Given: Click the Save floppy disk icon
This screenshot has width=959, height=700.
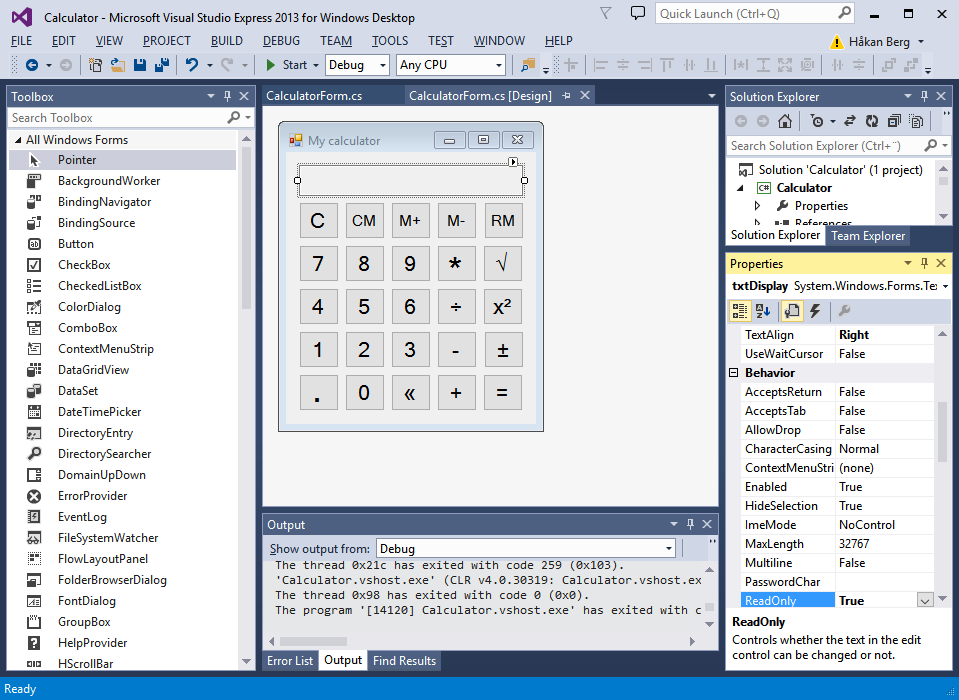Looking at the screenshot, I should click(140, 65).
